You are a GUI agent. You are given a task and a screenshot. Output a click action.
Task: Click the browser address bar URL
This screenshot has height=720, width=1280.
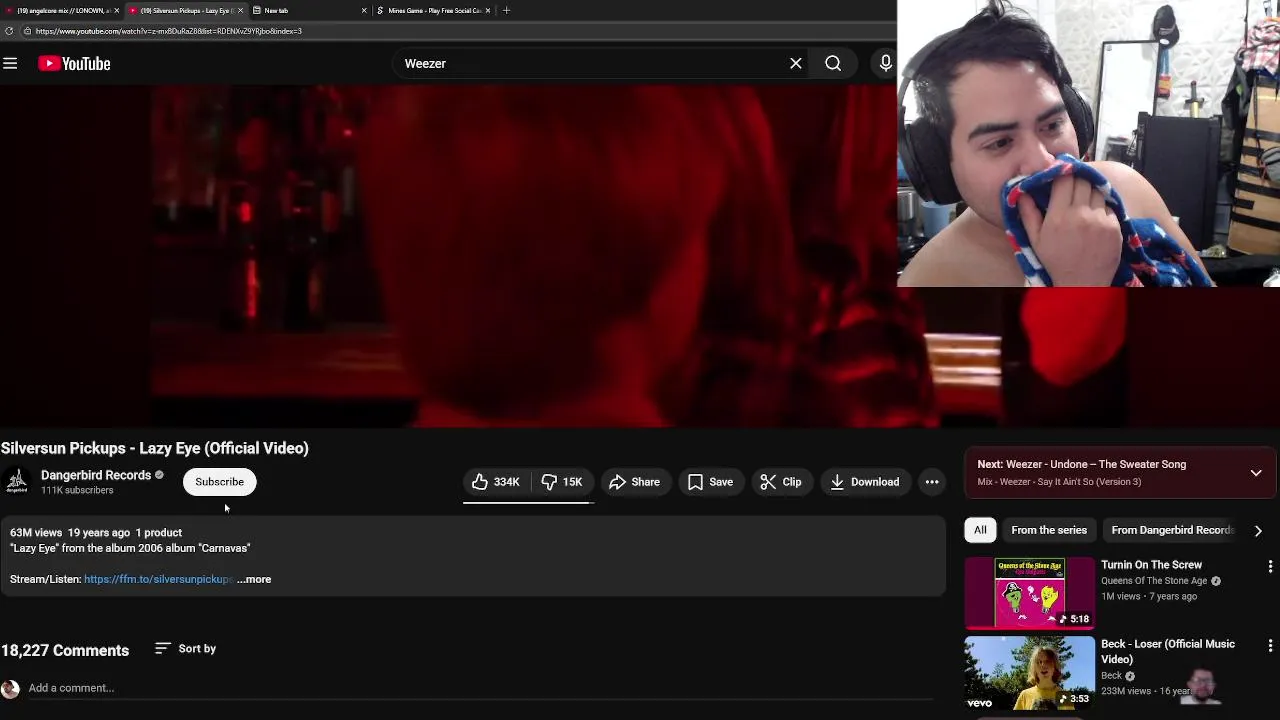click(168, 31)
